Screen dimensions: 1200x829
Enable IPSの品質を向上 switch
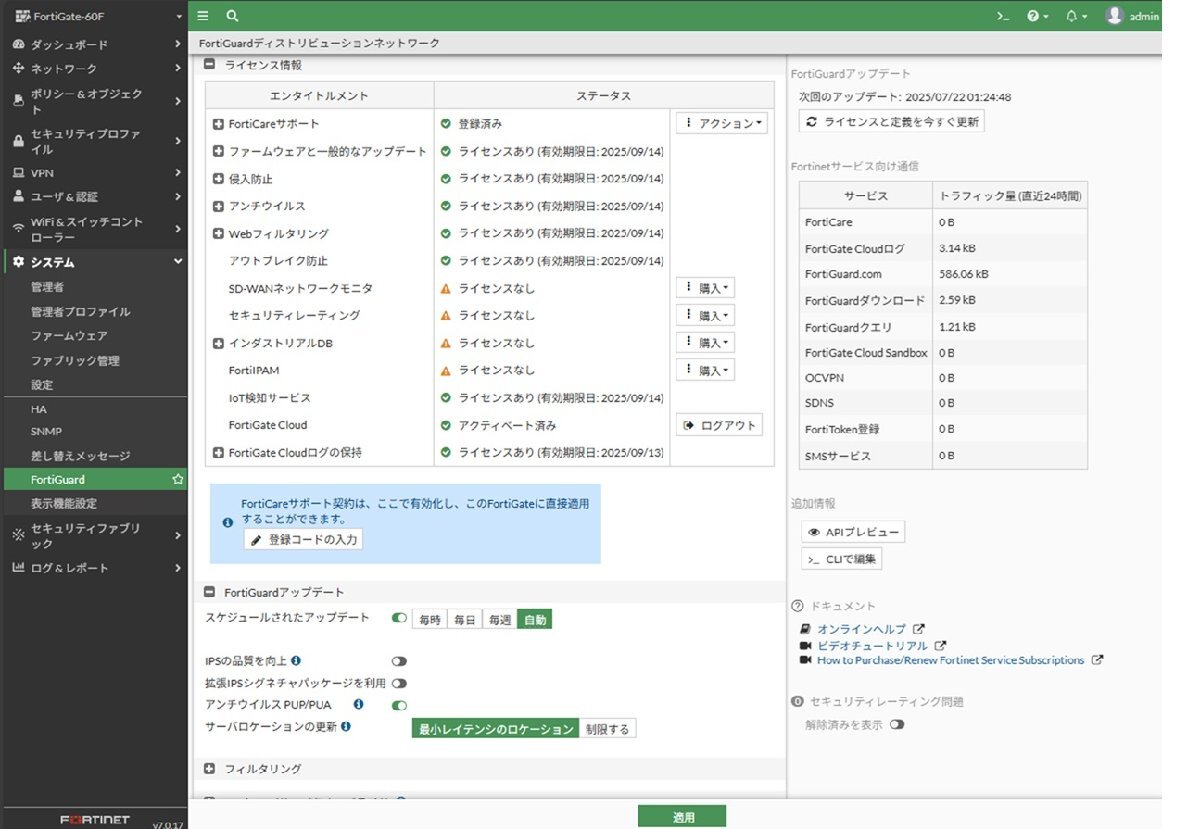click(x=399, y=661)
